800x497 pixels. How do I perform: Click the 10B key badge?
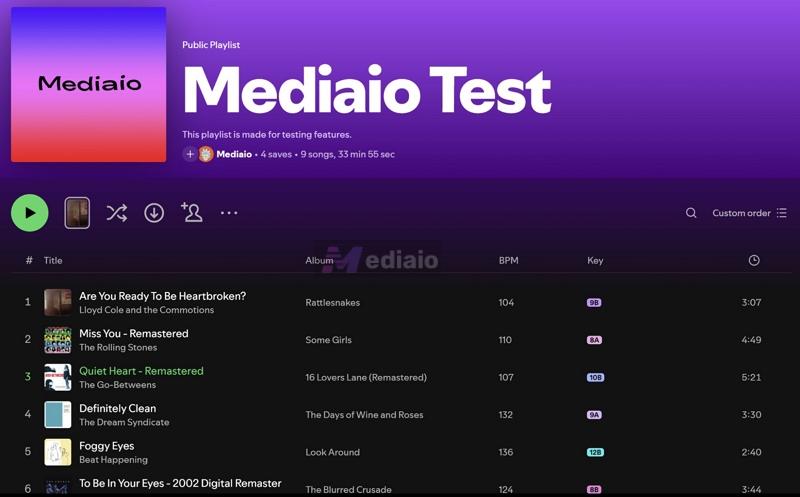point(595,378)
